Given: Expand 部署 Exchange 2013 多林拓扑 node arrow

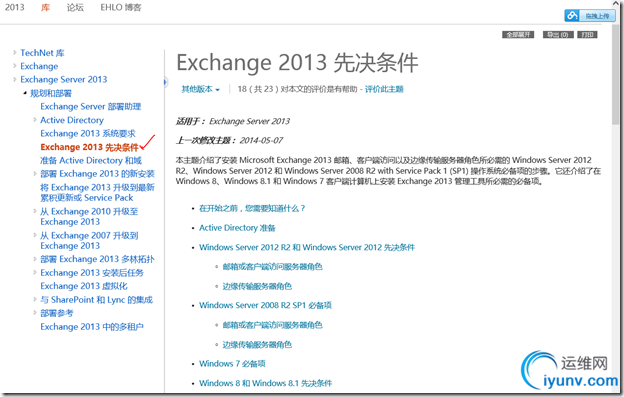Looking at the screenshot, I should [35, 259].
